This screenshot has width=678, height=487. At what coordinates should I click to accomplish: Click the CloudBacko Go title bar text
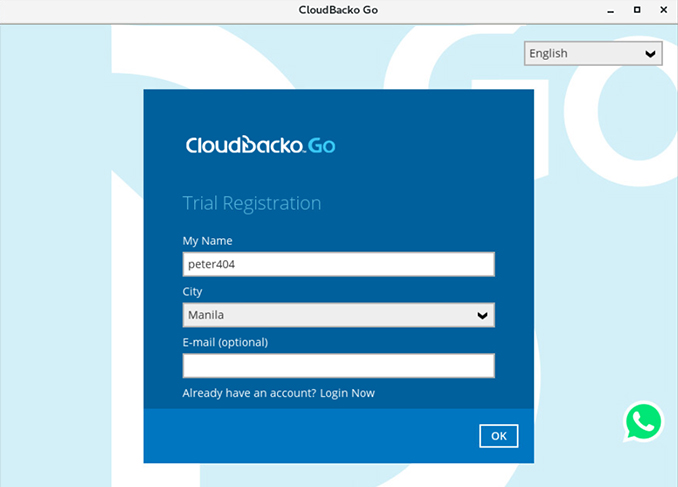click(338, 10)
